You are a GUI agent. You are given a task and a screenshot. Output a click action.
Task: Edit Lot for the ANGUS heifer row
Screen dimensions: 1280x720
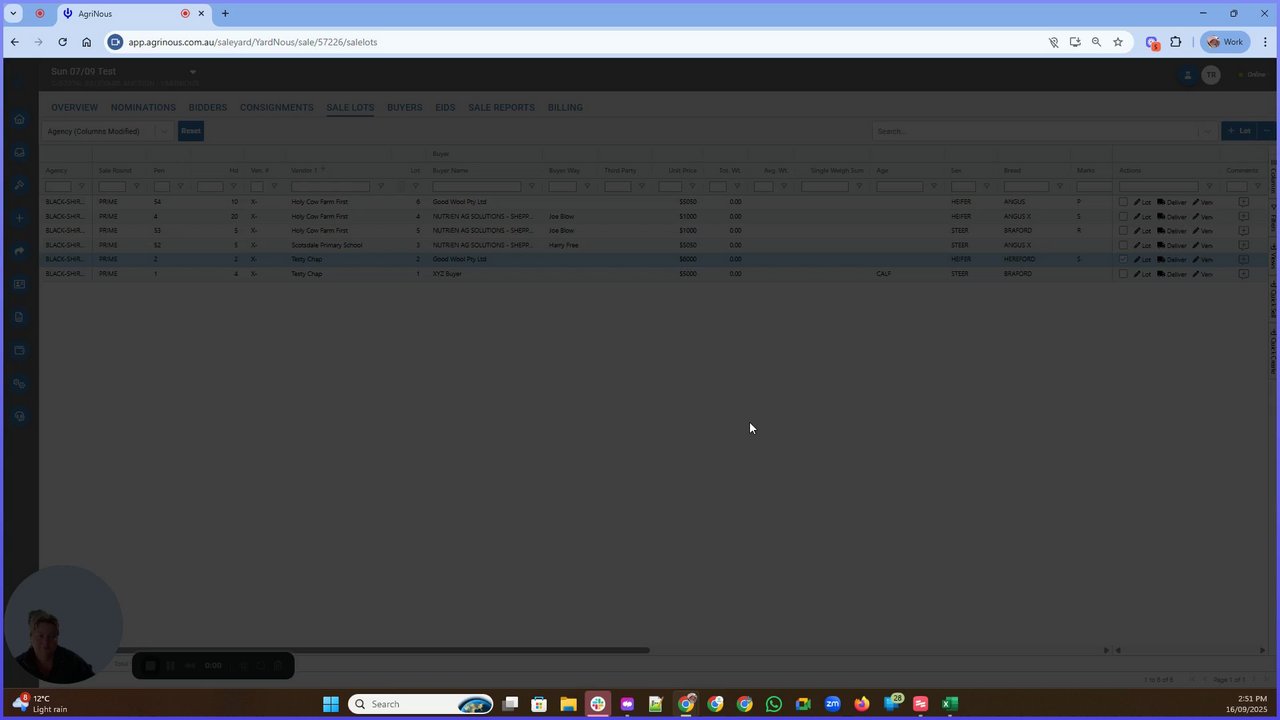[x=1142, y=202]
